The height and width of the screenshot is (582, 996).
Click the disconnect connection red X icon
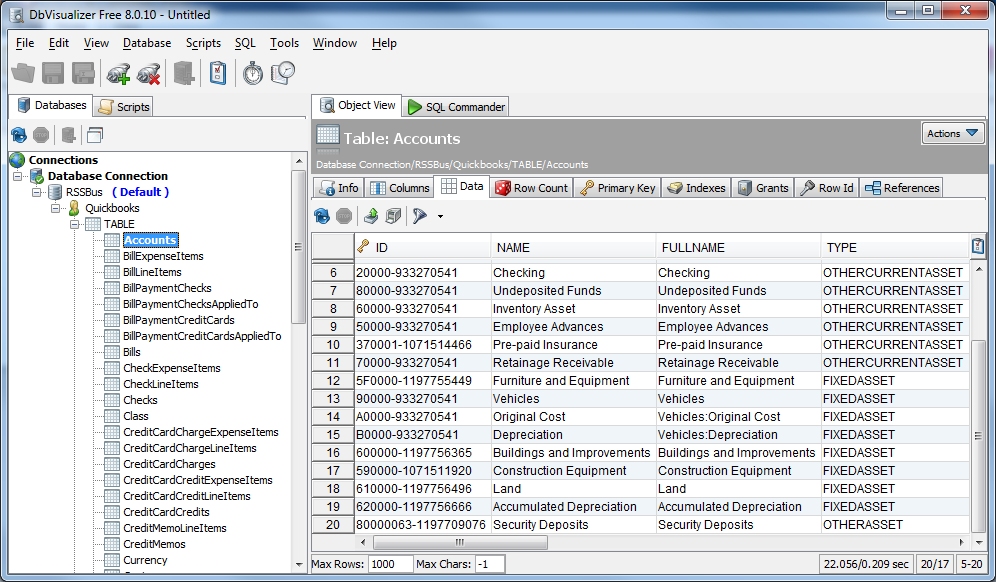pos(149,73)
